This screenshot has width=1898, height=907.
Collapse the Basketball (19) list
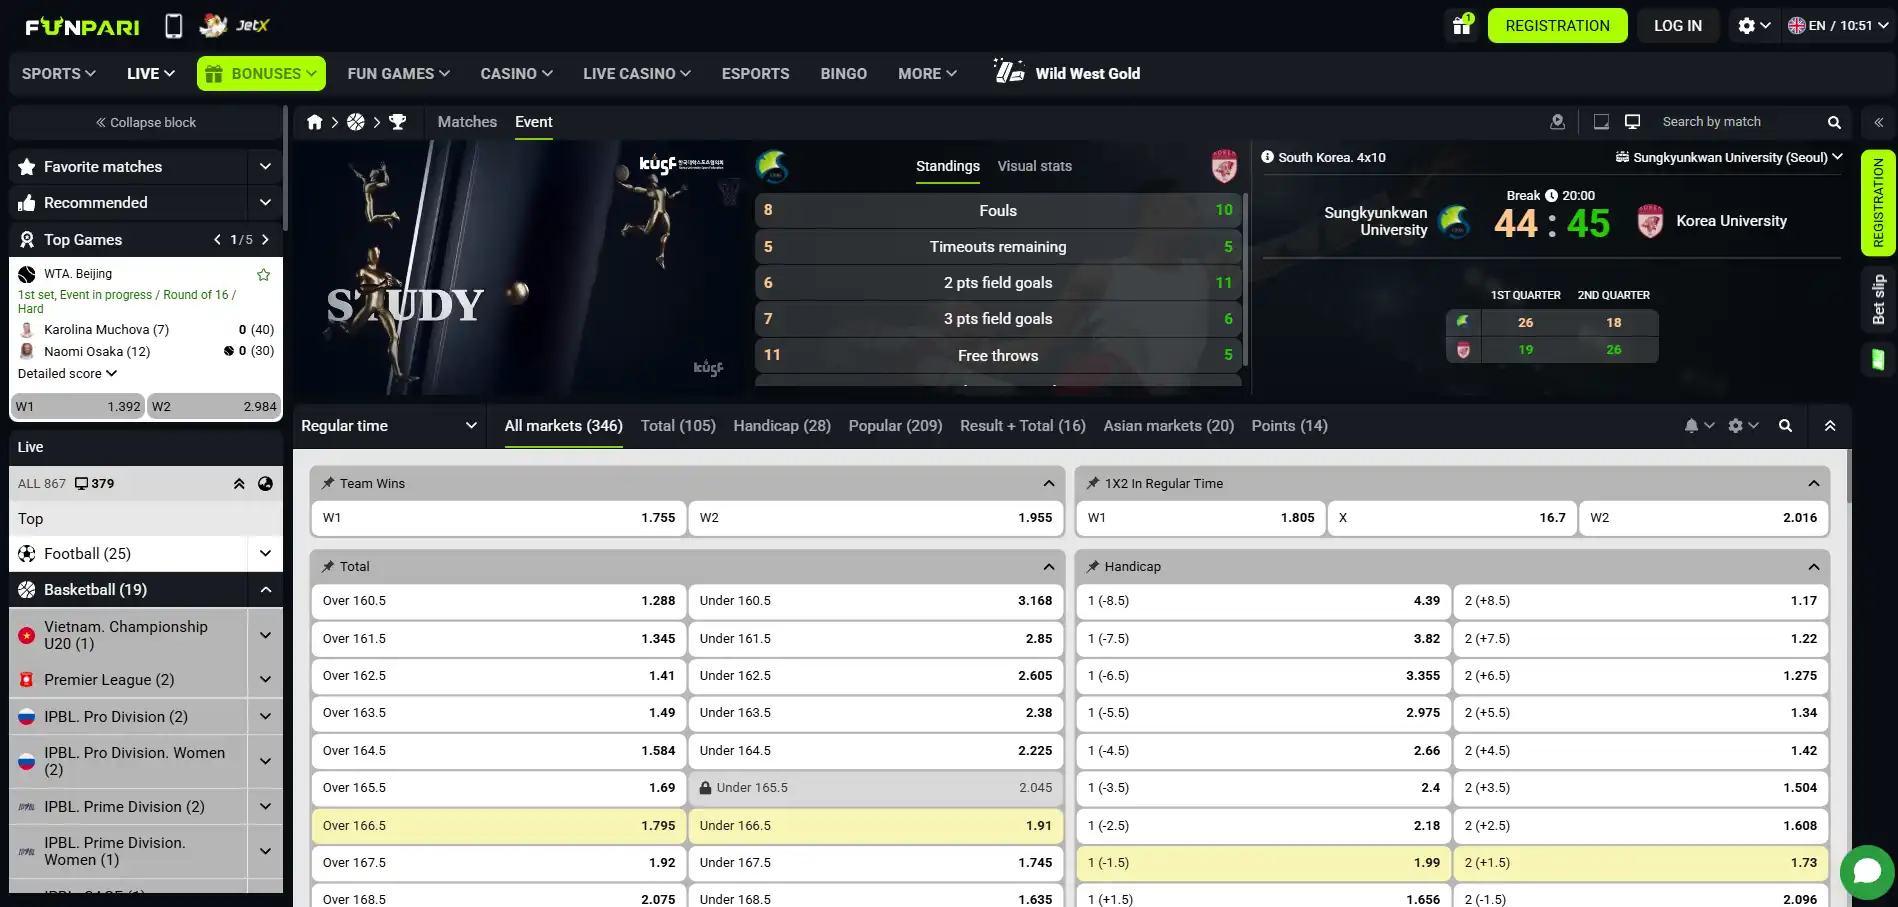coord(265,590)
